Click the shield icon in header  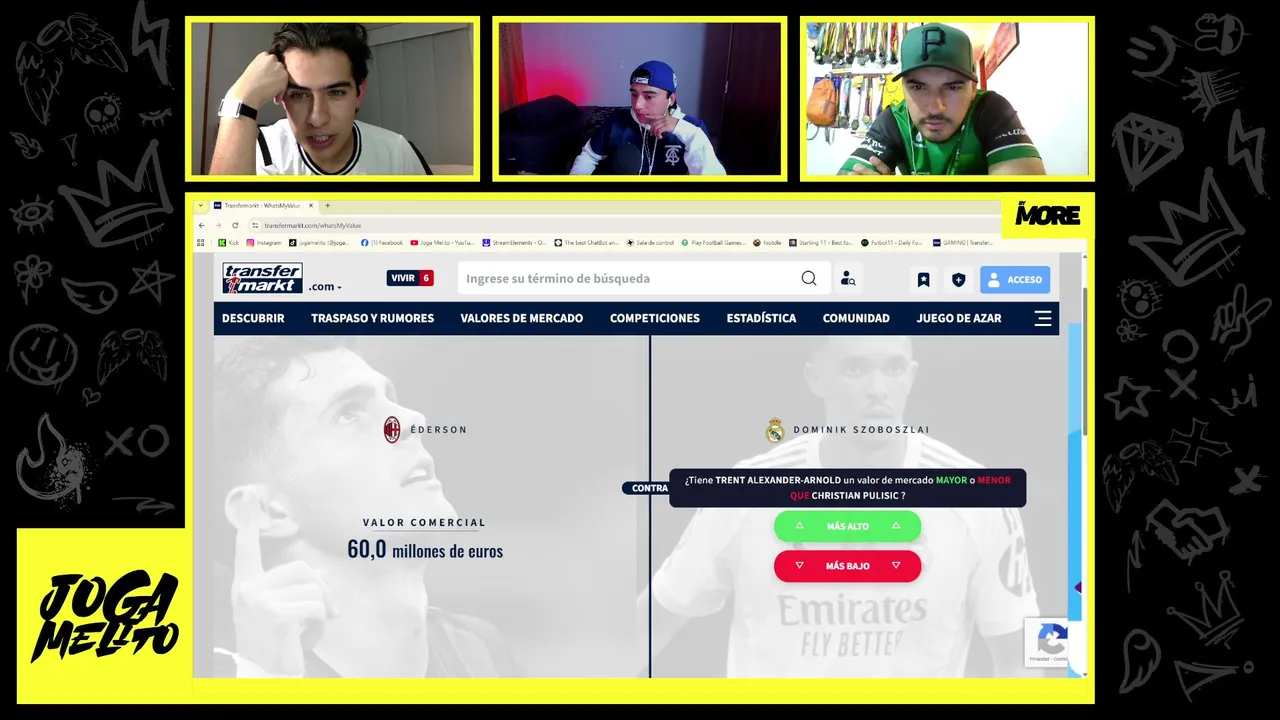958,280
